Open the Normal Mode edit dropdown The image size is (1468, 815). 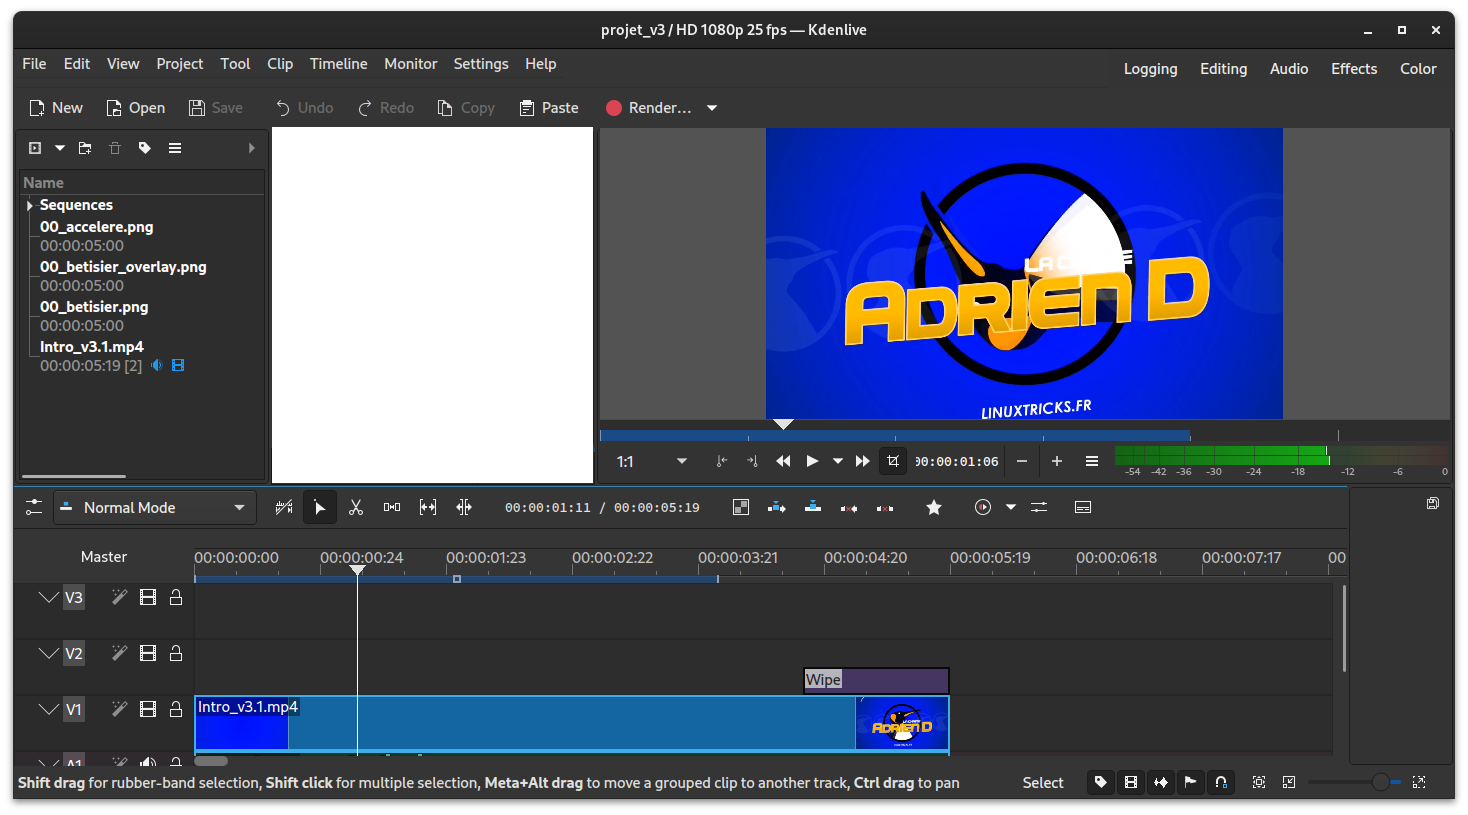[155, 508]
